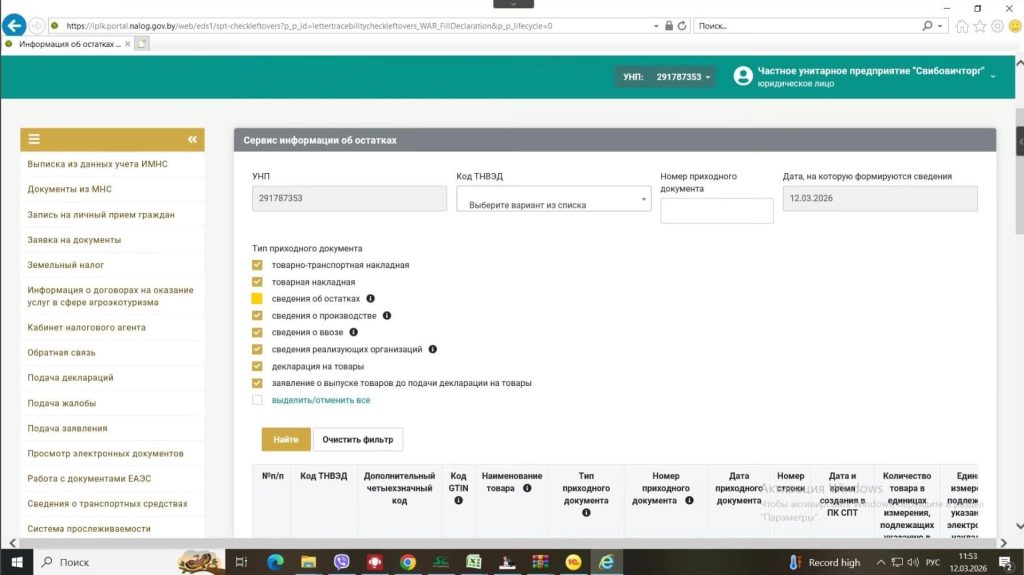Open Система прослеживаемости sidebar item
Image resolution: width=1024 pixels, height=575 pixels.
[x=89, y=529]
